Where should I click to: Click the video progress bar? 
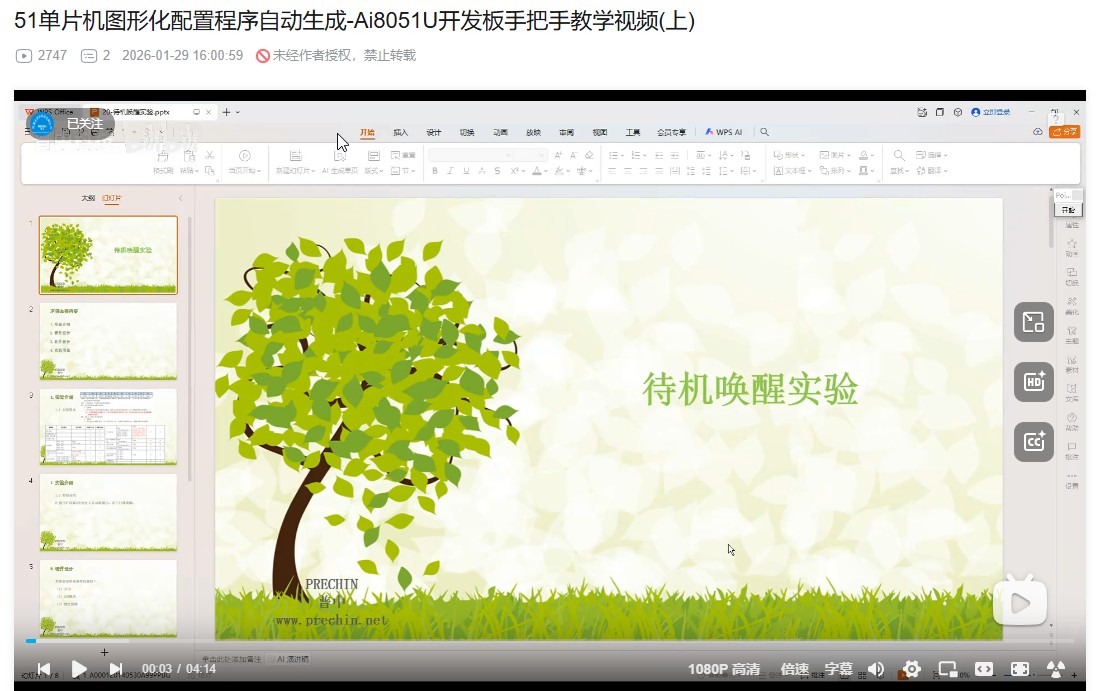pos(400,641)
